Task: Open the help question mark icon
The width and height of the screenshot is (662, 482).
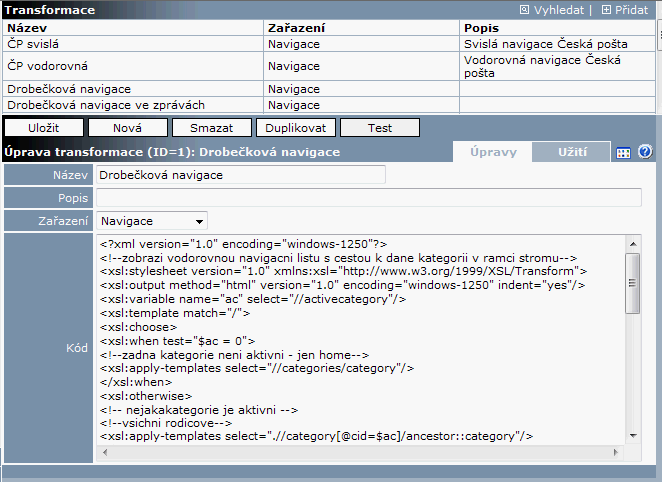Action: (x=645, y=152)
